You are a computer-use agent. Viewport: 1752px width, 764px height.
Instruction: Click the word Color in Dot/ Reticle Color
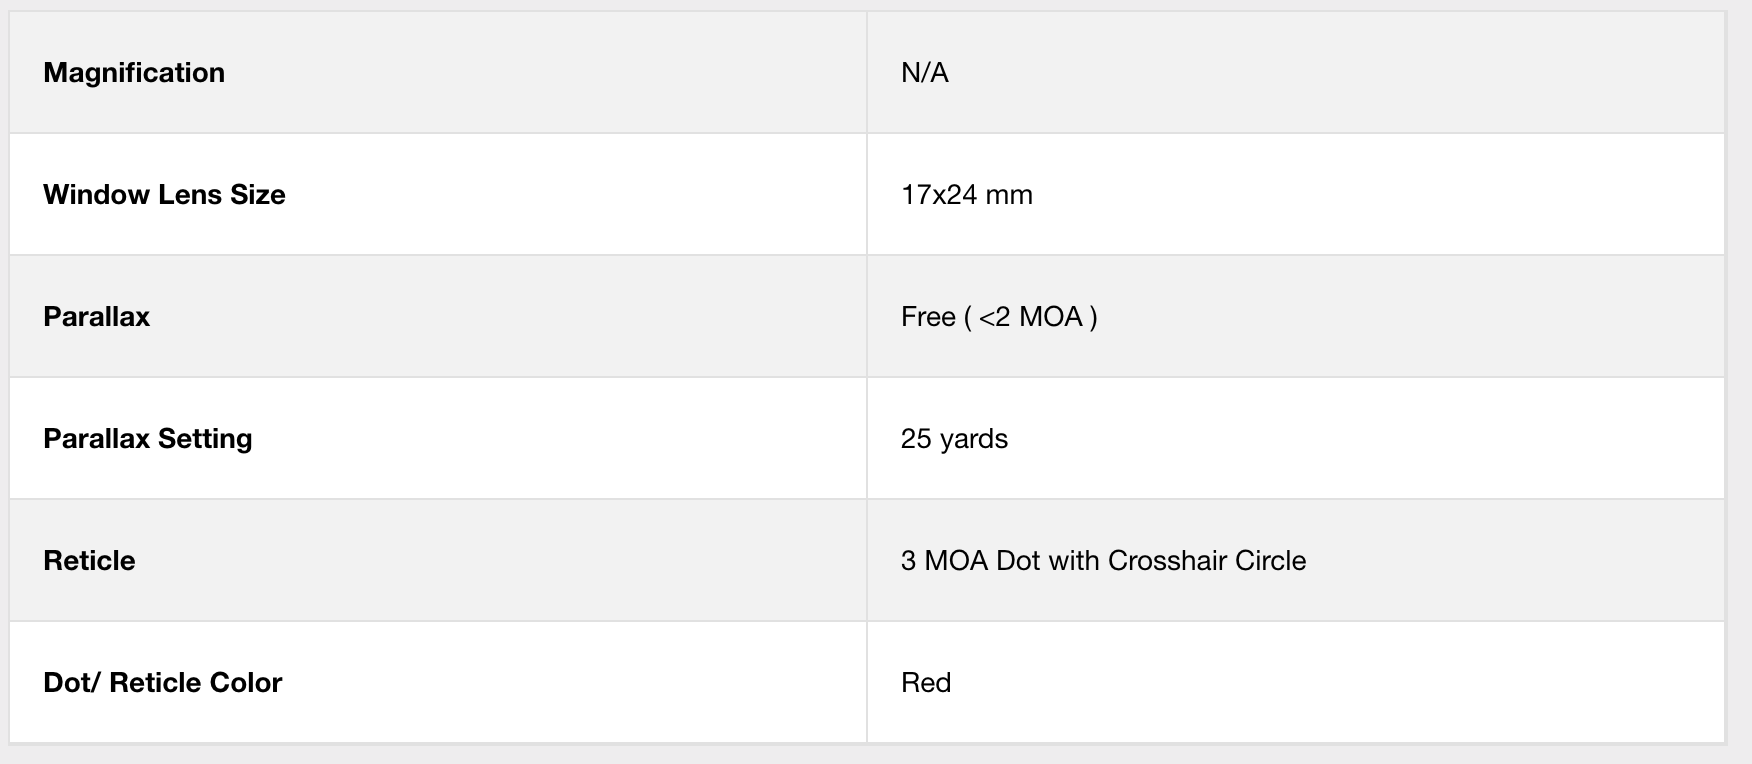point(245,683)
